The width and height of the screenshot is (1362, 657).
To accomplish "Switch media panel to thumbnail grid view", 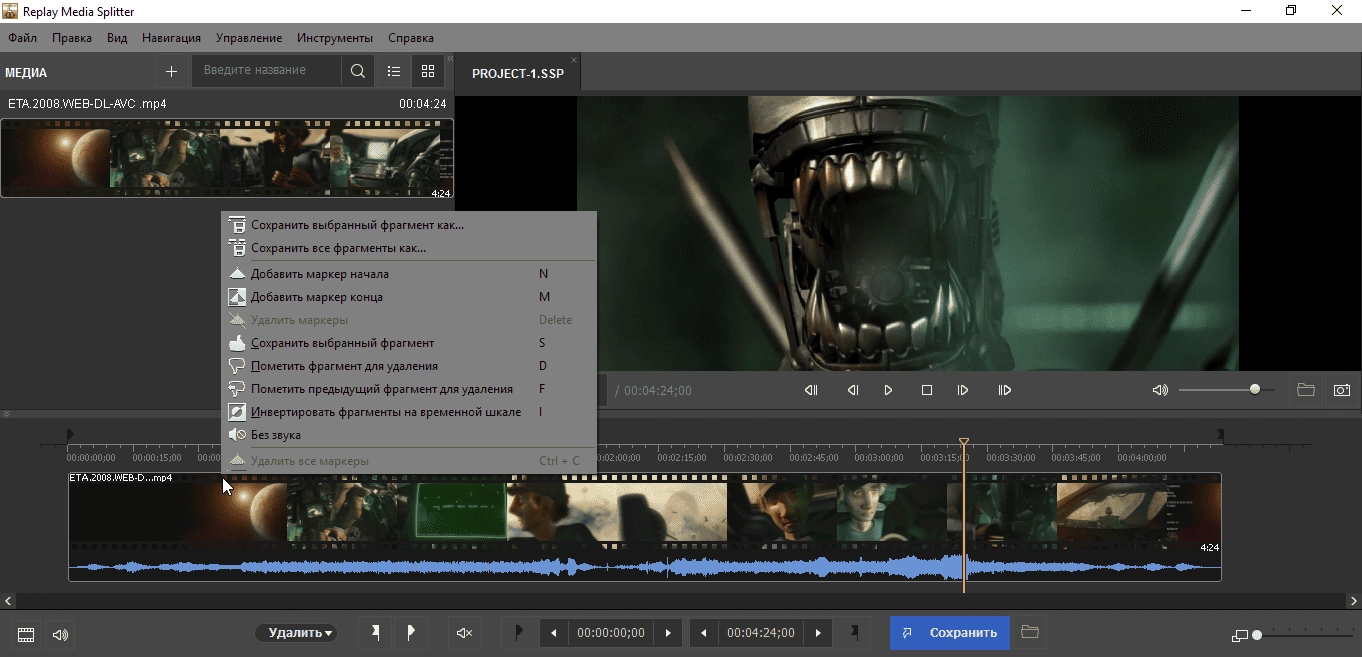I will pos(428,71).
